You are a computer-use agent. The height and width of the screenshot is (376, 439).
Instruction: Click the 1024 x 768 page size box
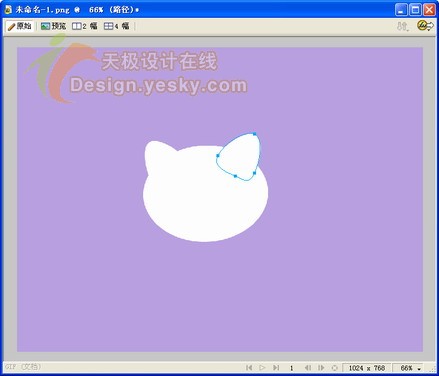[x=367, y=368]
